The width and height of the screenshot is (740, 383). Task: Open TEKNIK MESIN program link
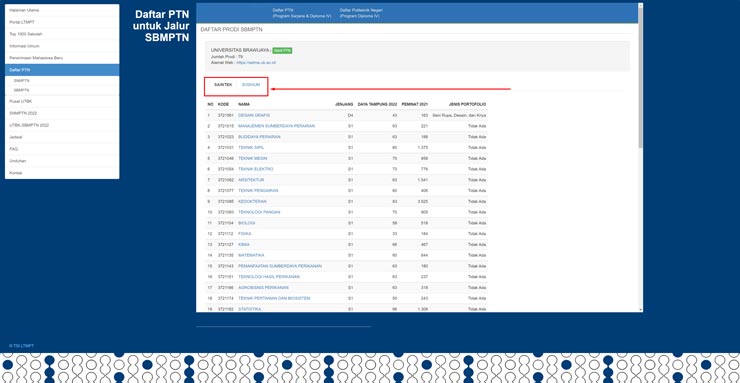[x=252, y=158]
